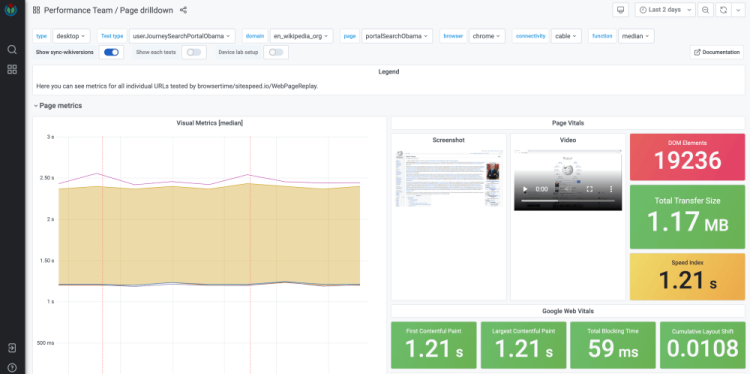Image resolution: width=750 pixels, height=374 pixels.
Task: Open the Legend panel title menu
Action: (388, 72)
